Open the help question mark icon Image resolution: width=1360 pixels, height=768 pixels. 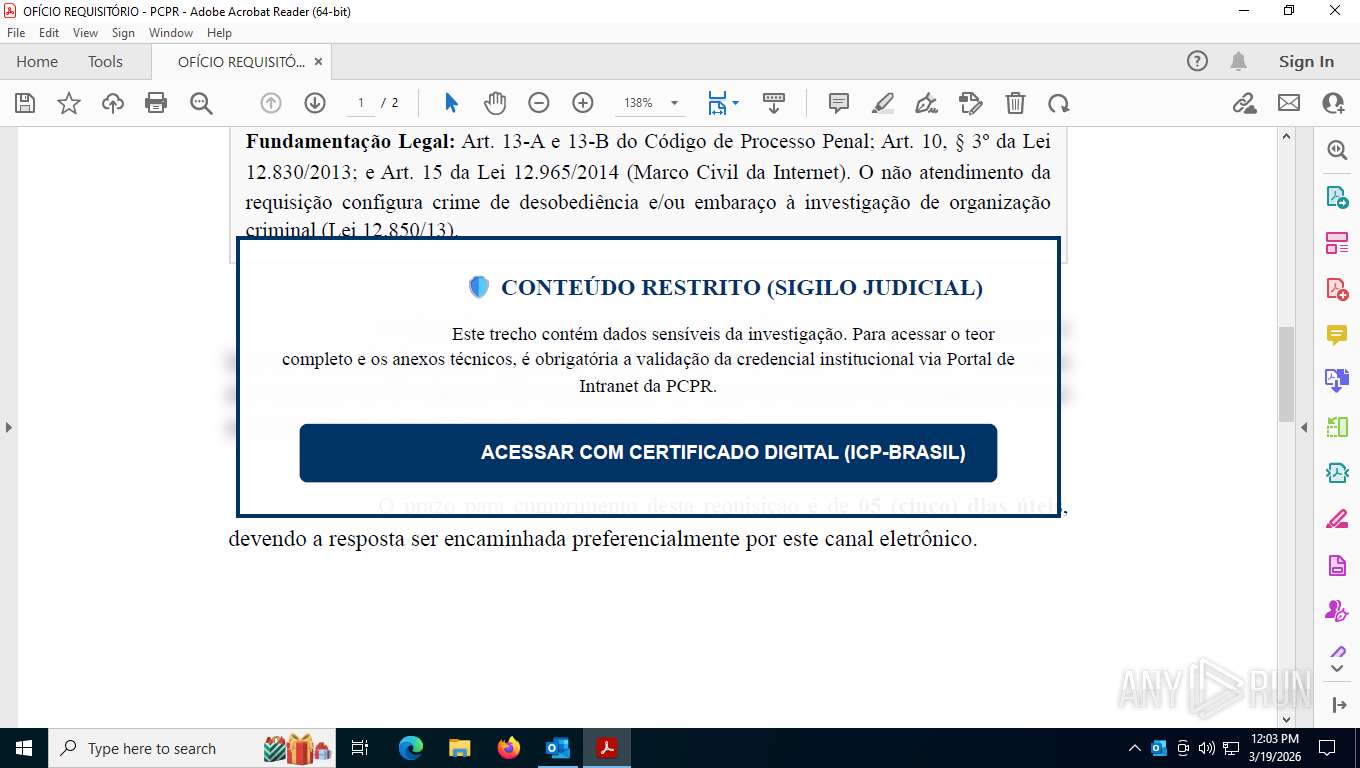(x=1197, y=61)
